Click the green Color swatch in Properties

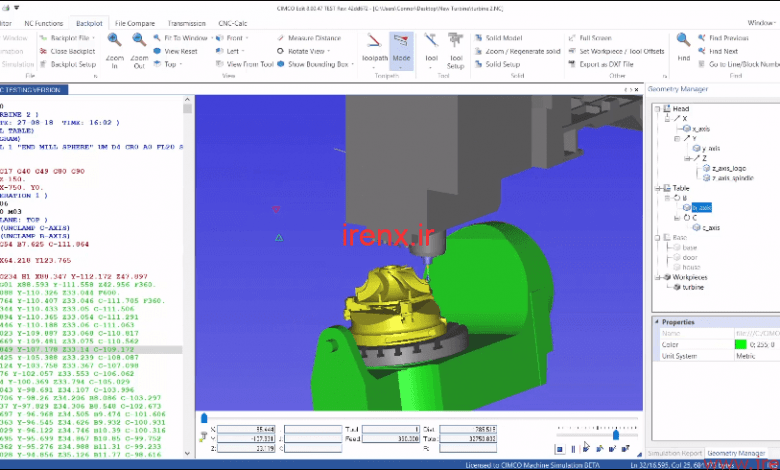point(740,344)
